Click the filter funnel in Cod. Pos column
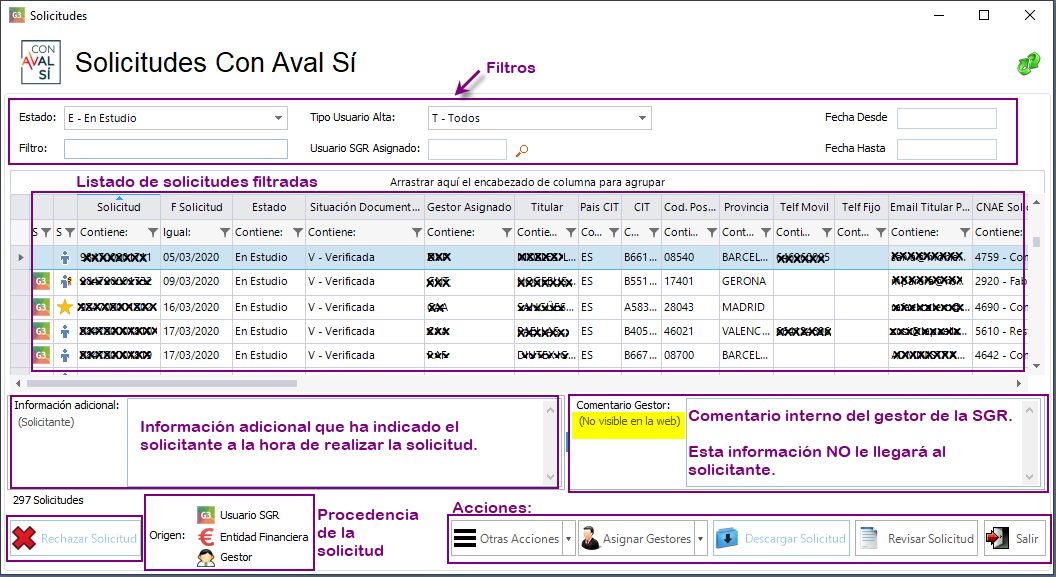Screen dimensions: 1056x577 (x=712, y=232)
